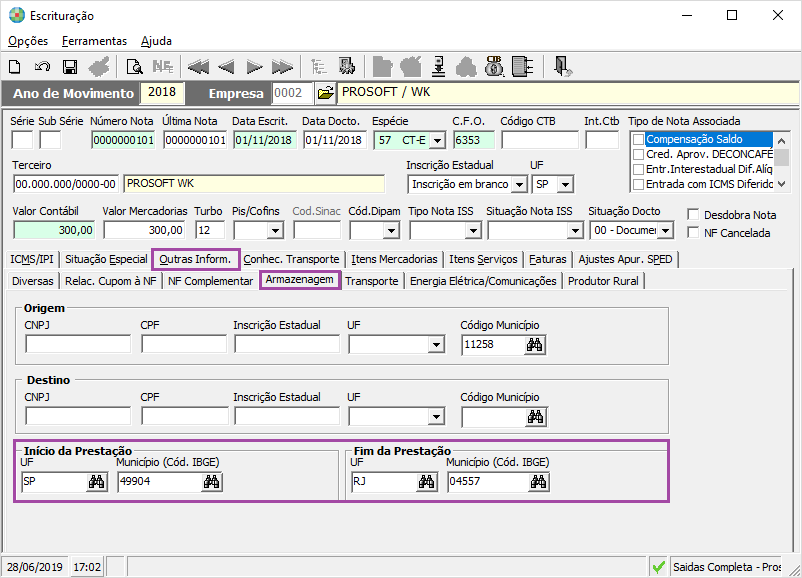
Task: Open the print preview magnifier icon
Action: tap(134, 67)
